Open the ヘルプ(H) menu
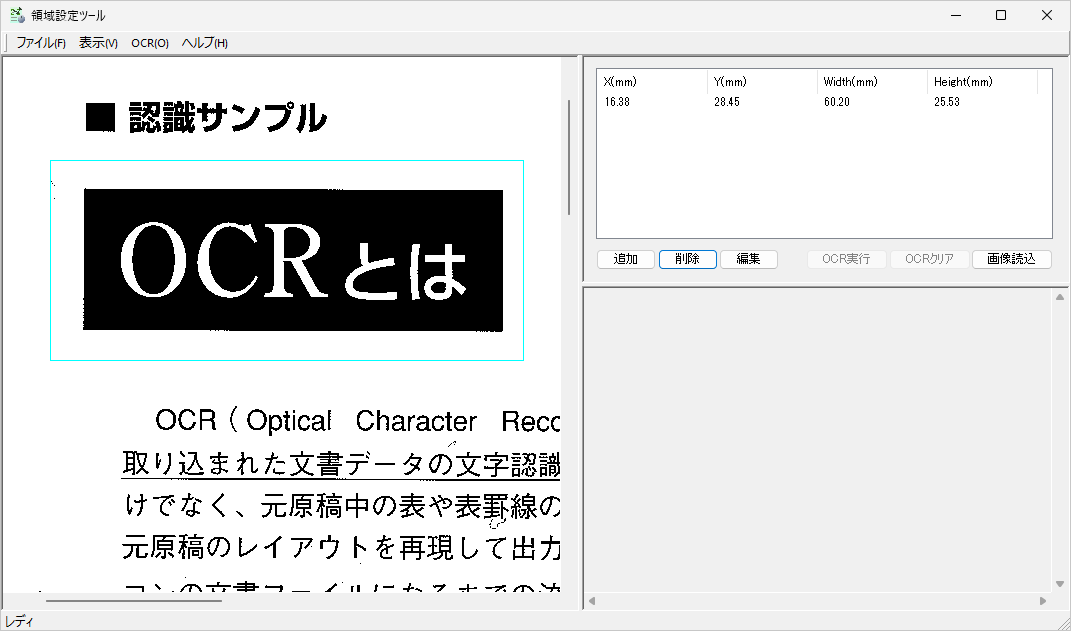The width and height of the screenshot is (1071, 631). (202, 43)
